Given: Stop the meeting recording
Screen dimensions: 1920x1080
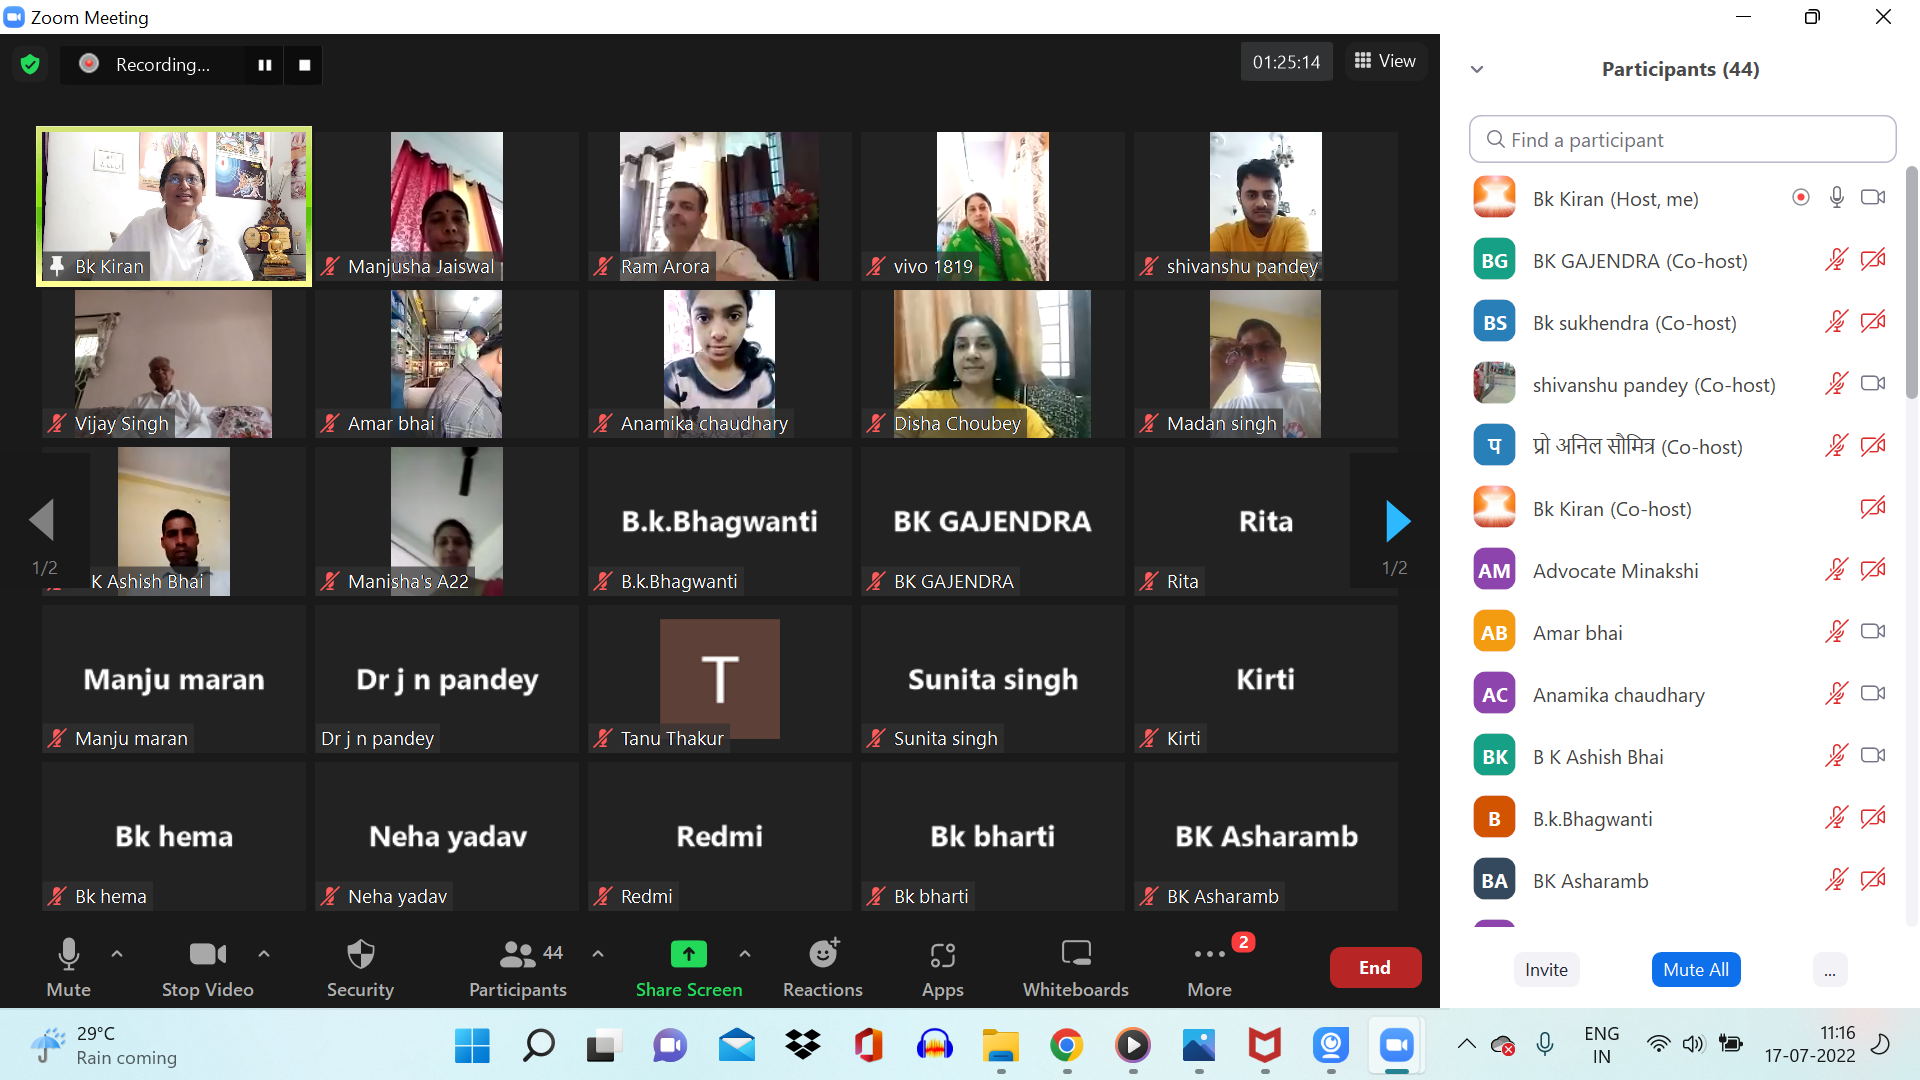Looking at the screenshot, I should click(x=305, y=65).
